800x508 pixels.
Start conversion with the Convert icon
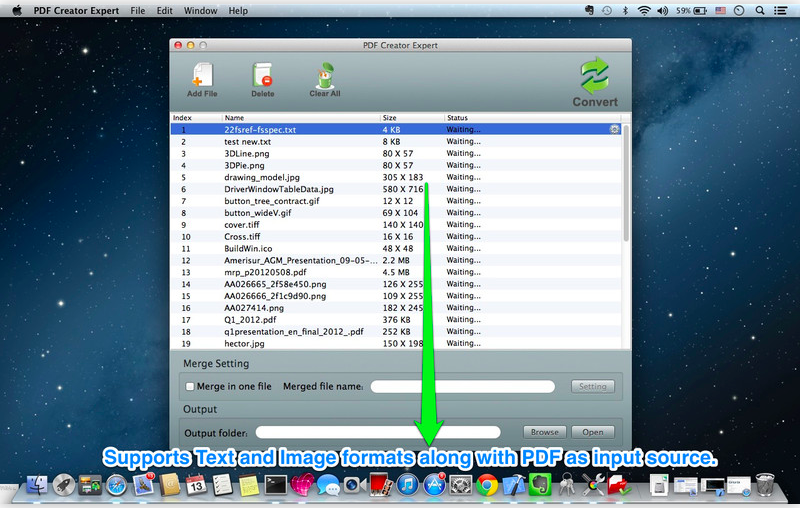[595, 82]
